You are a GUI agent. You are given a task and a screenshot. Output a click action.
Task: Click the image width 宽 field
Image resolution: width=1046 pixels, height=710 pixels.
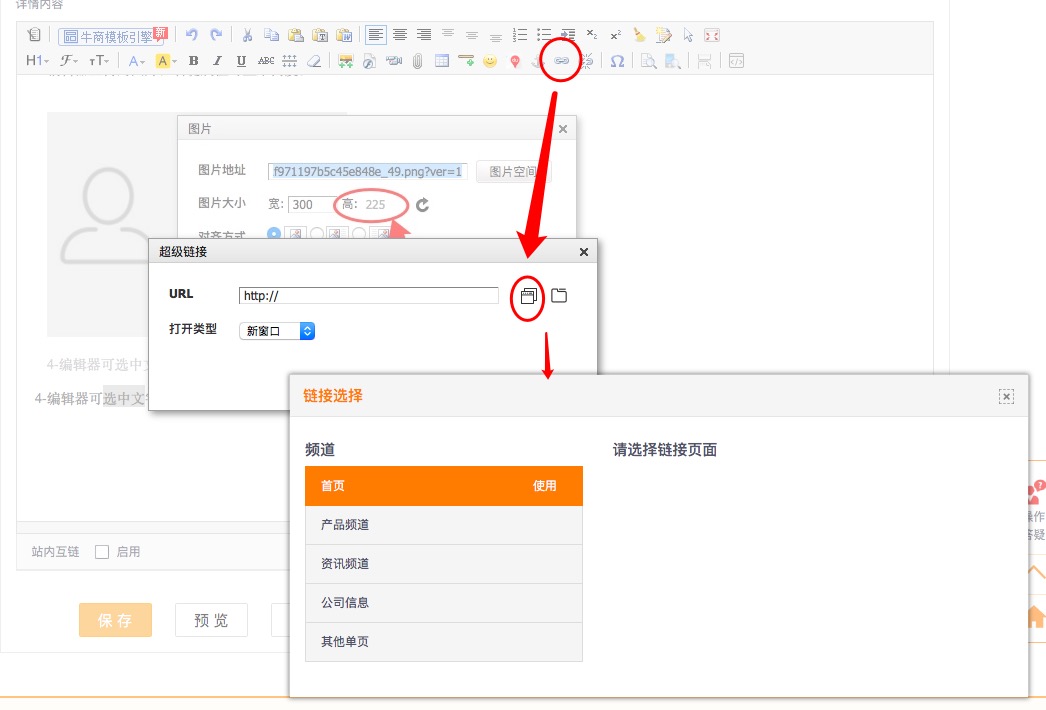[312, 204]
